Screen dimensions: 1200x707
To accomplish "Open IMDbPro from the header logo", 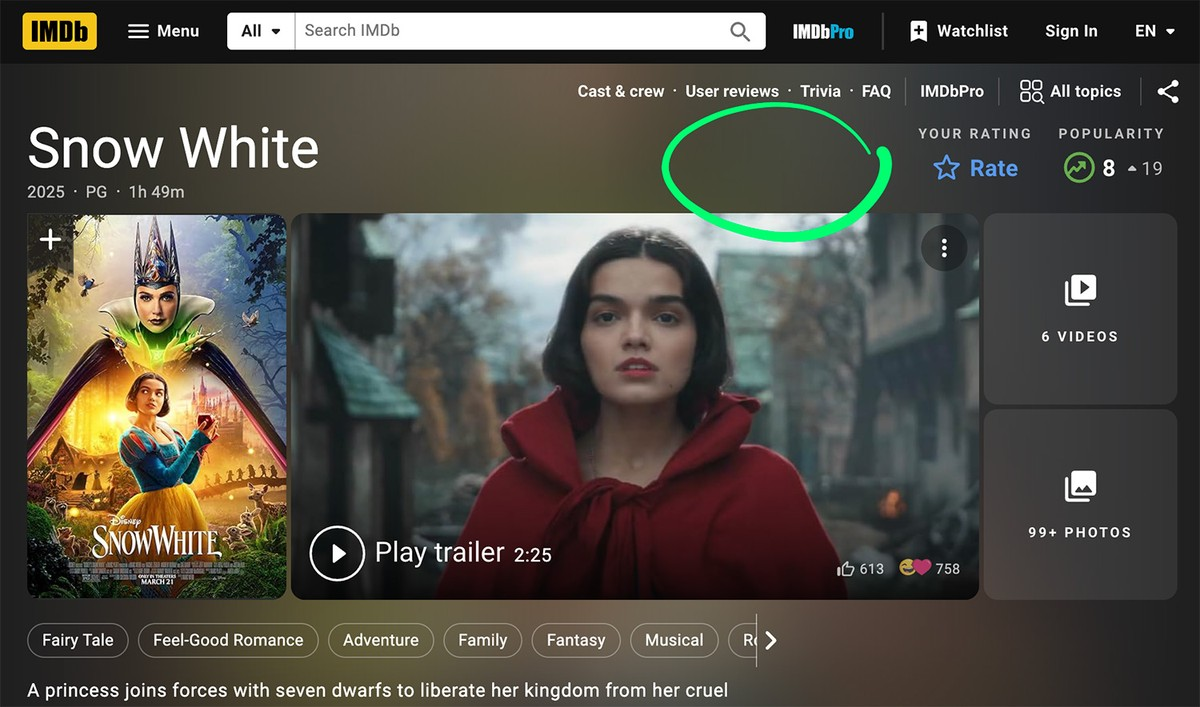I will (823, 31).
